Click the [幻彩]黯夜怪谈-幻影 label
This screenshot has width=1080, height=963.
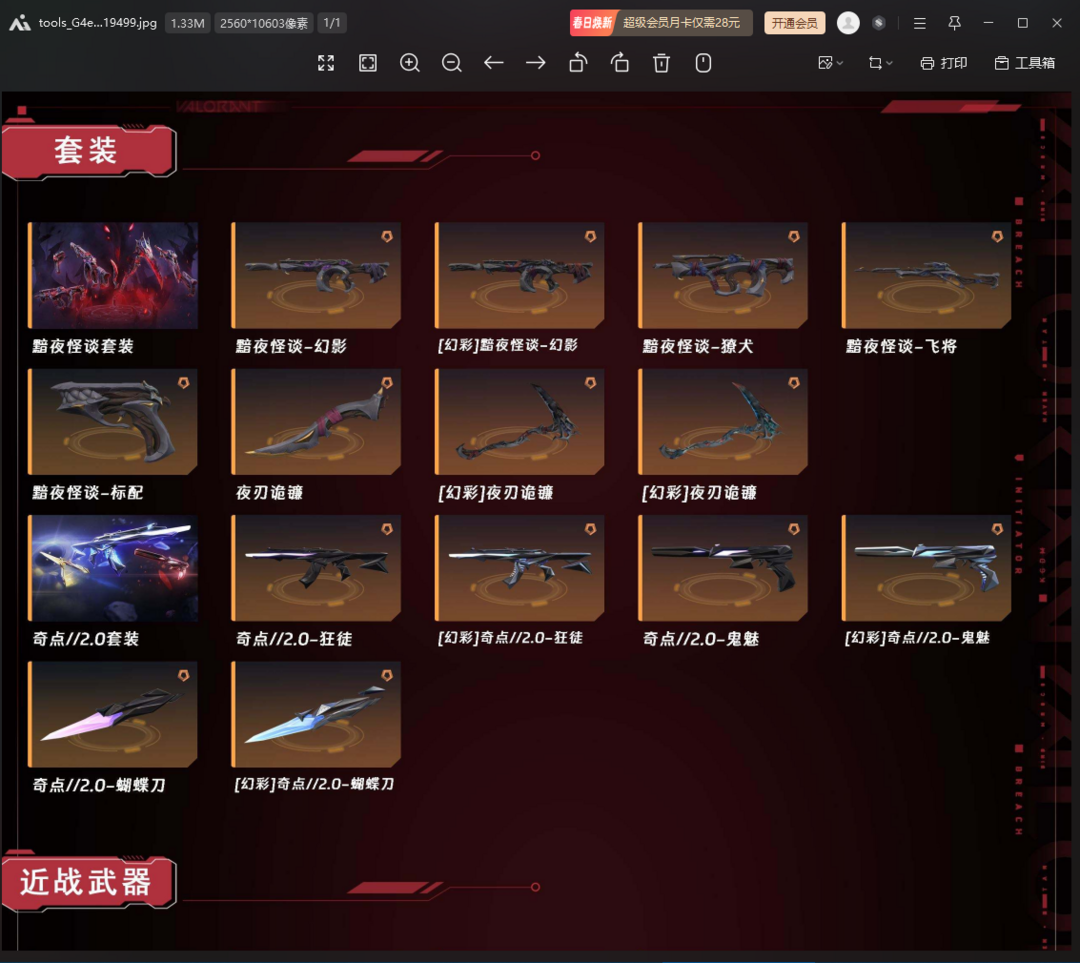(x=508, y=345)
